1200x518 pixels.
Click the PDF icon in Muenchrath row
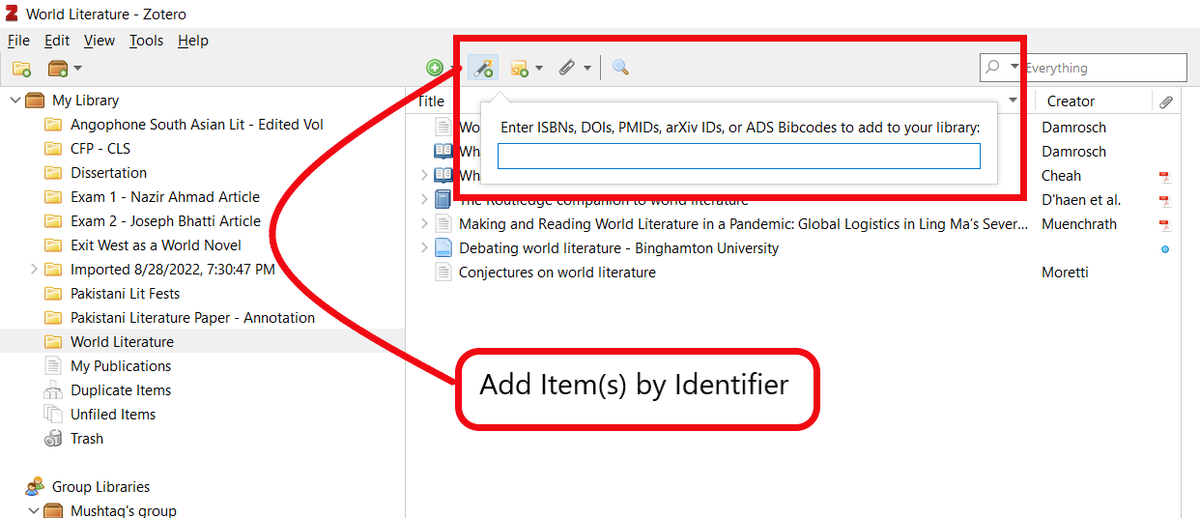click(x=1164, y=225)
